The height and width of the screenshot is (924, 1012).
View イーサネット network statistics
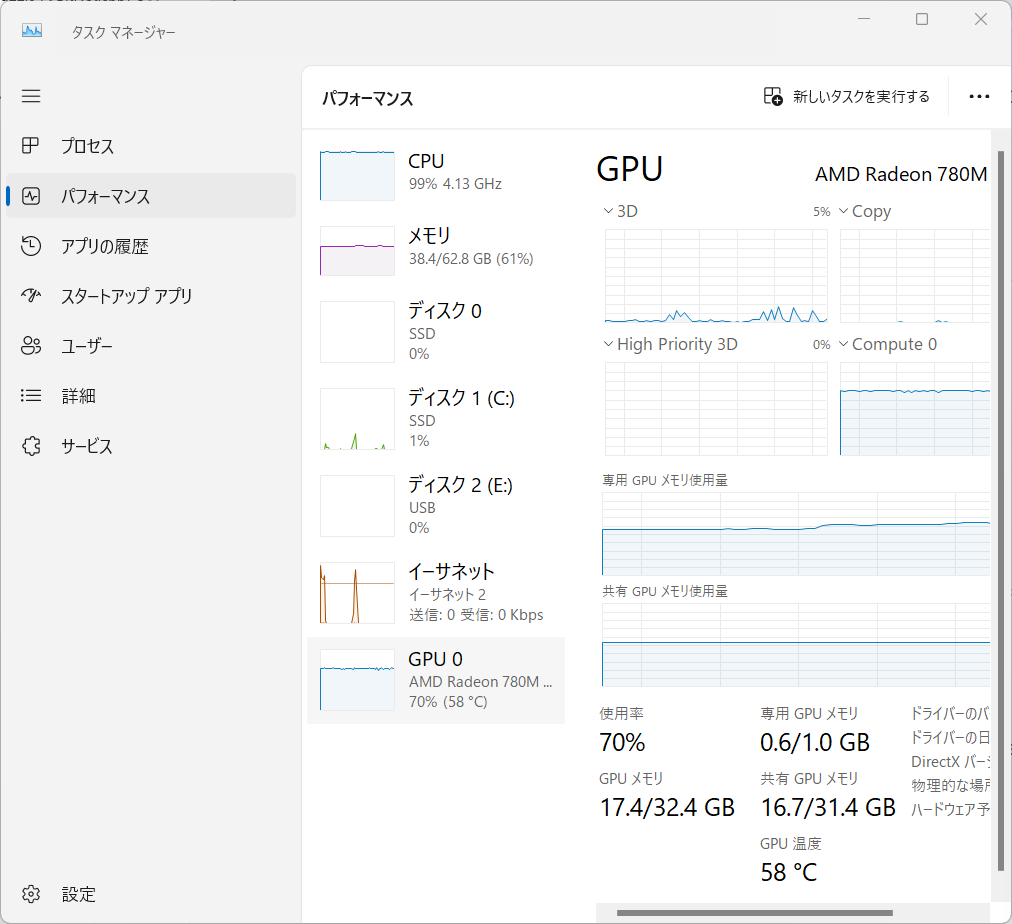pos(436,592)
